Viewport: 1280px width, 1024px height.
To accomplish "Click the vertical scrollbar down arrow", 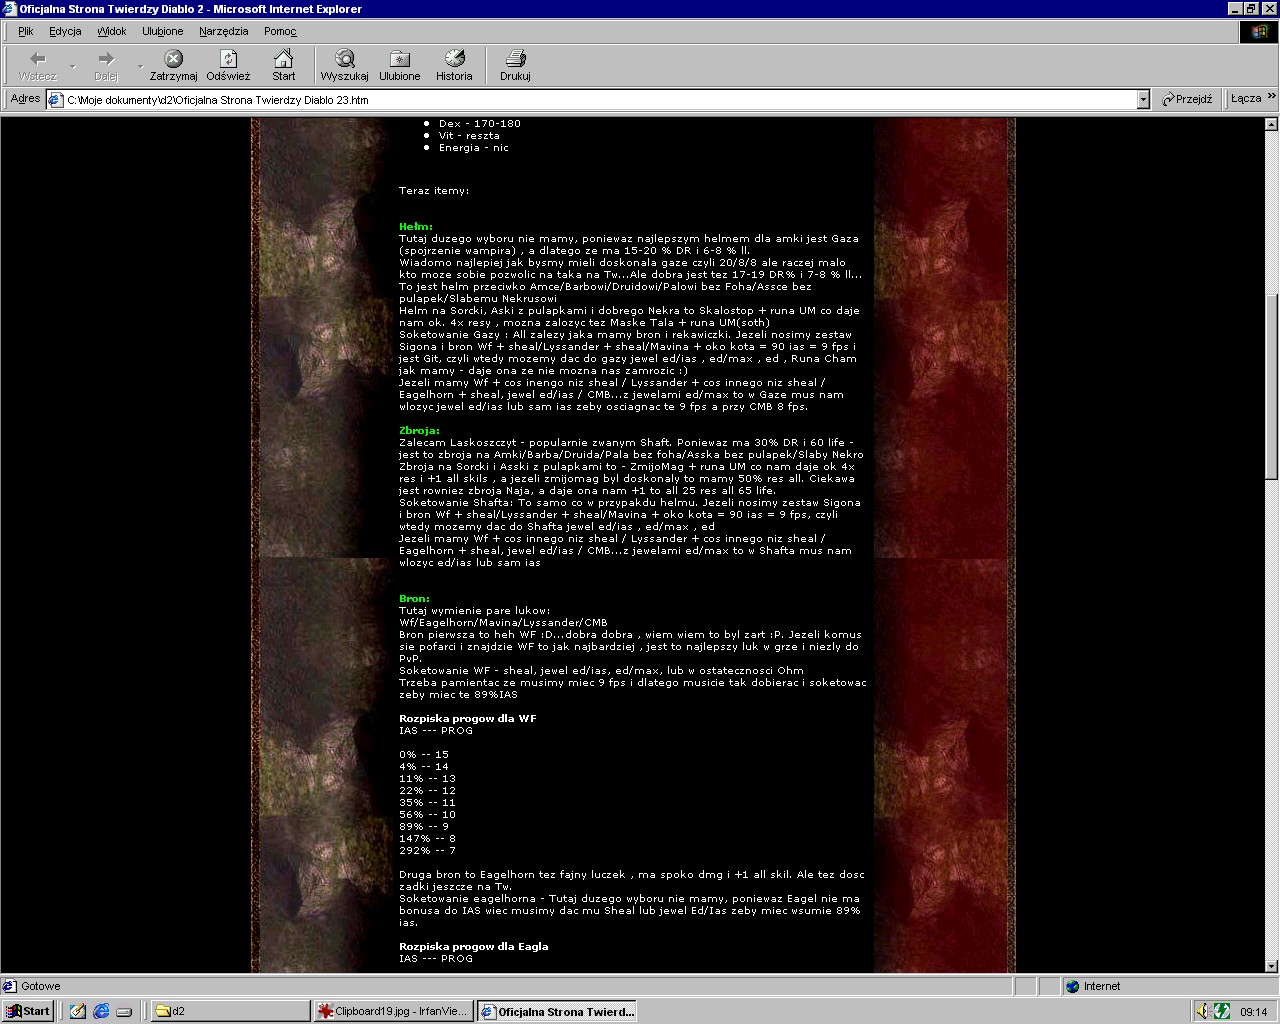I will pos(1271,966).
